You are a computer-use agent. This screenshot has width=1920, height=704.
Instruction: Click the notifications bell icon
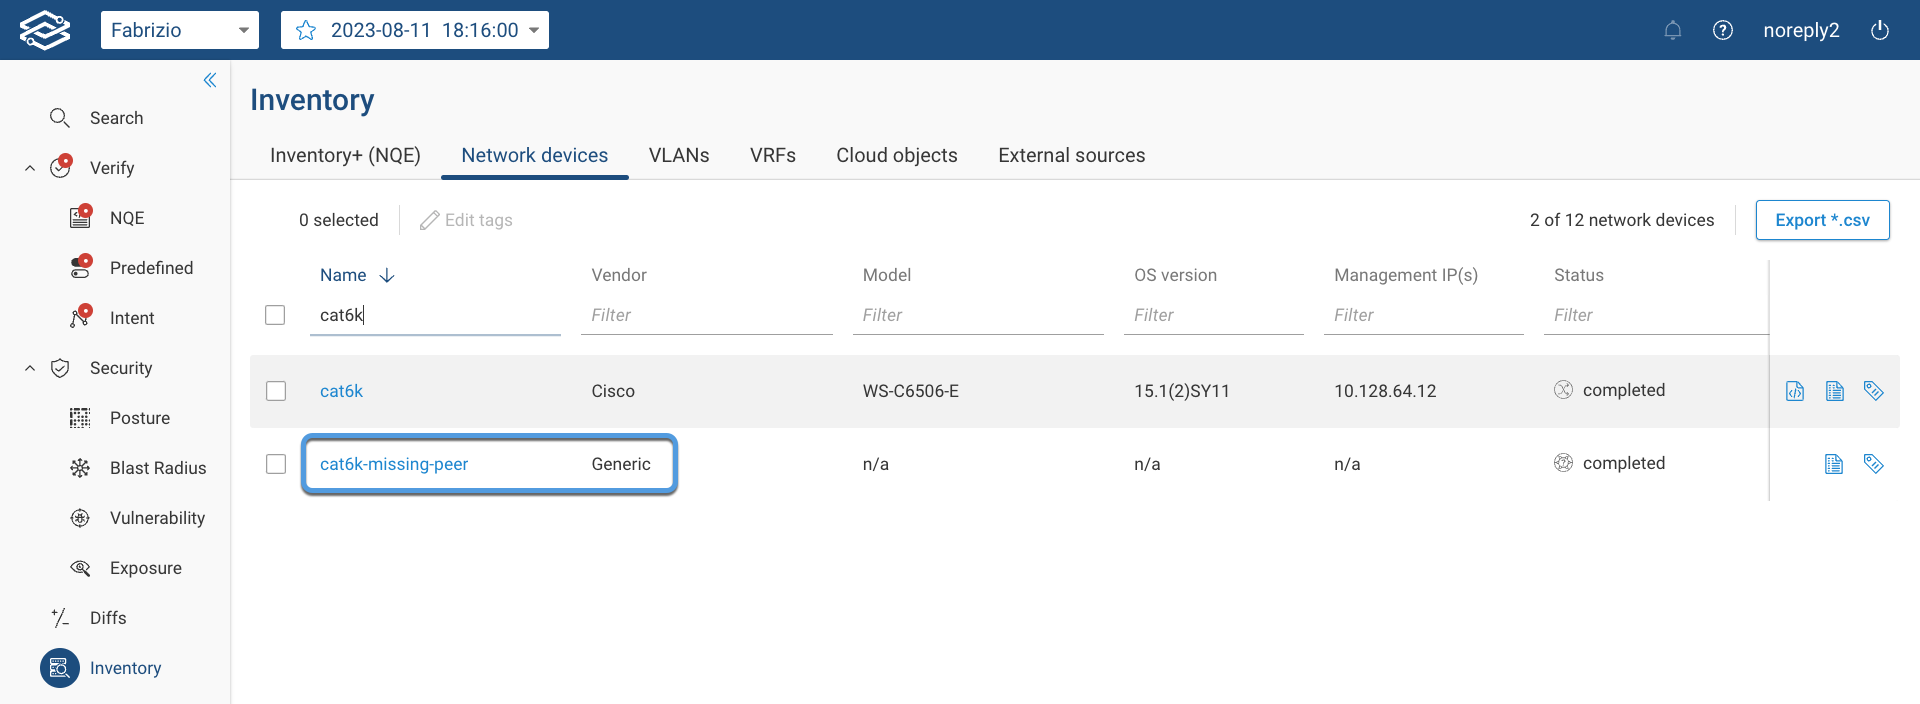click(x=1672, y=30)
